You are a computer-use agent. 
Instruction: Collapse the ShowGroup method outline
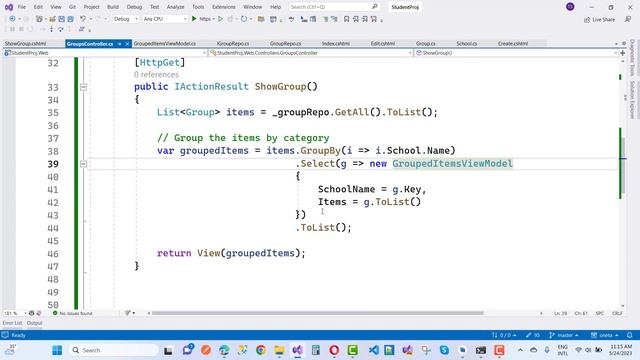click(83, 87)
